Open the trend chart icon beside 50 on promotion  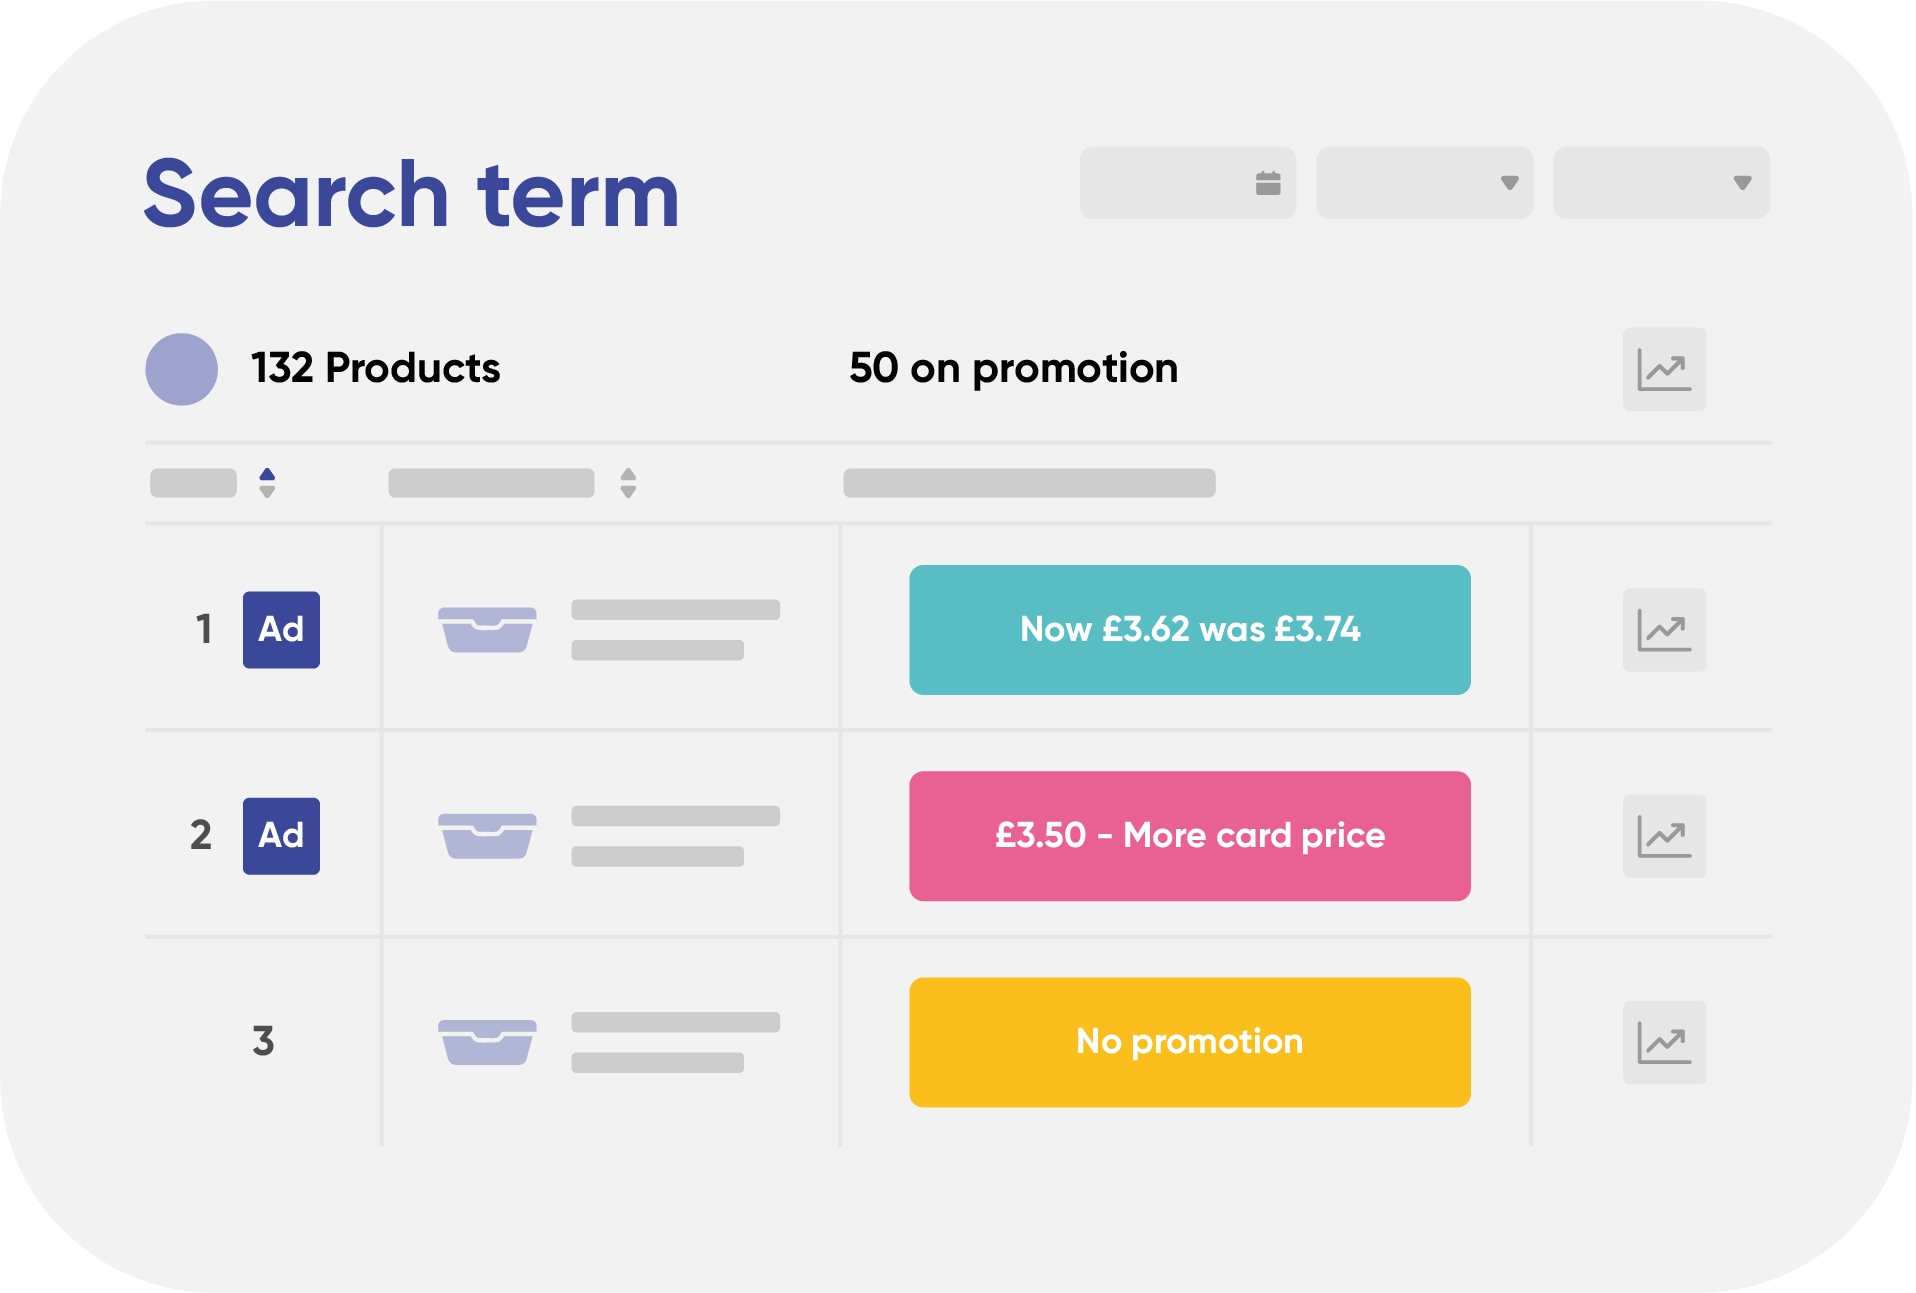[x=1664, y=369]
